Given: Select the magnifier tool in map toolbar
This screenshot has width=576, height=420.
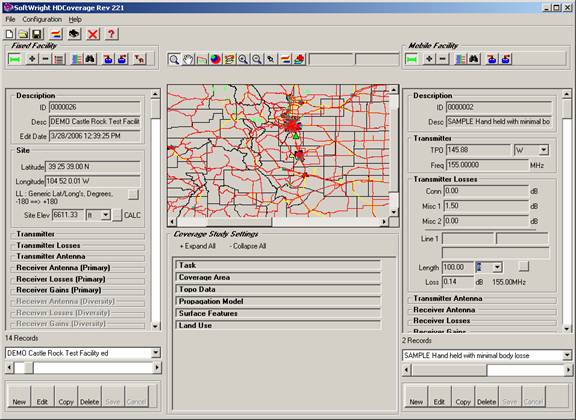Looking at the screenshot, I should (x=174, y=59).
